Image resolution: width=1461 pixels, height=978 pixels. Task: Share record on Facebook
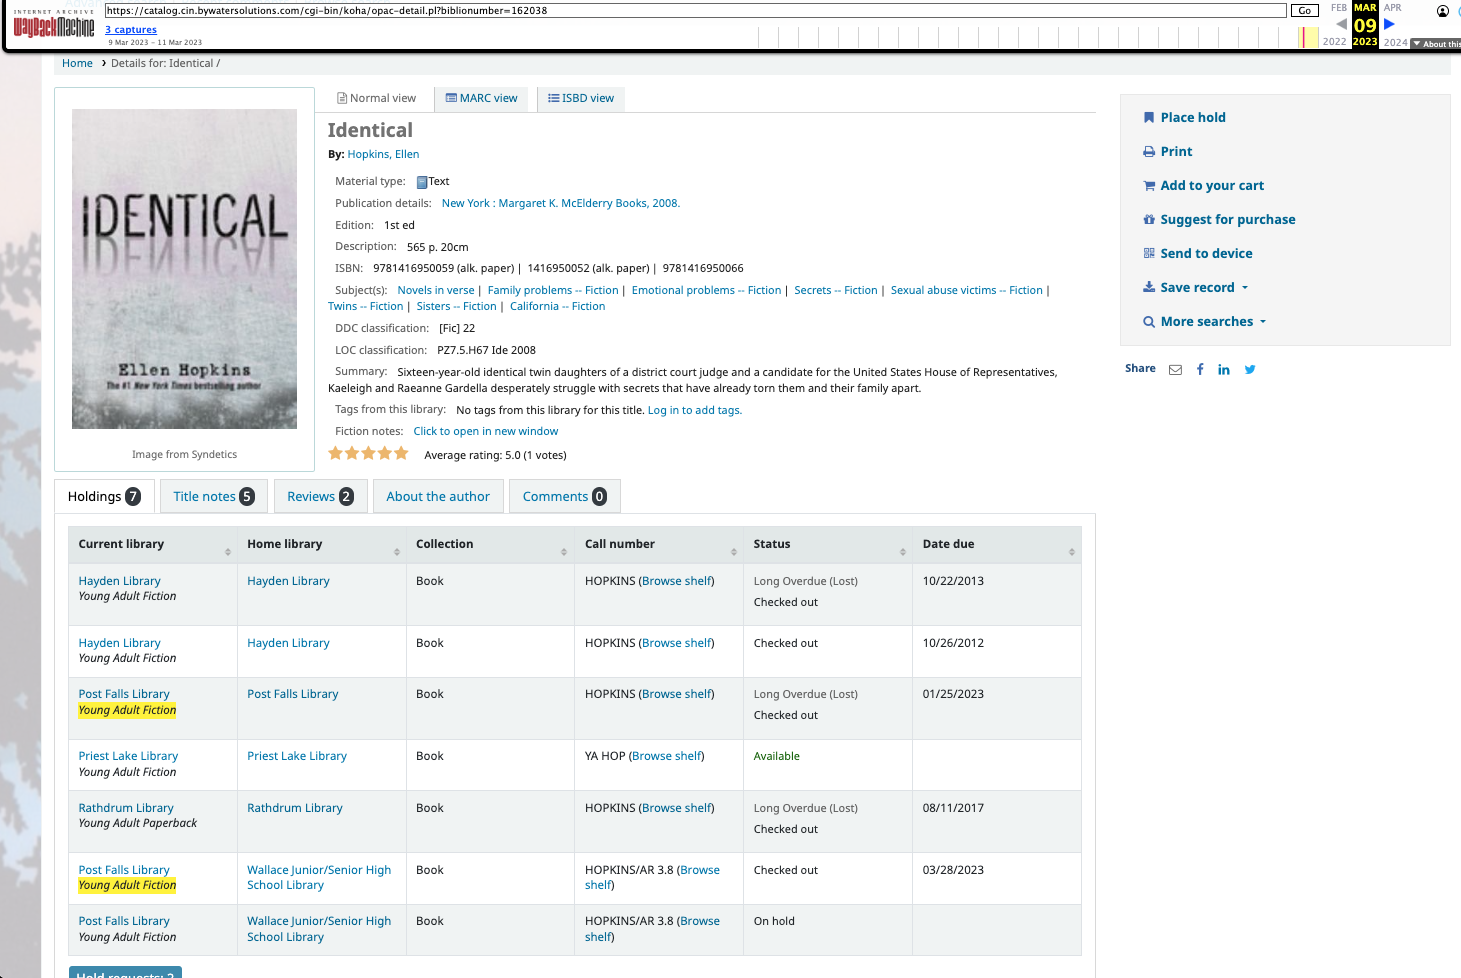(1200, 369)
